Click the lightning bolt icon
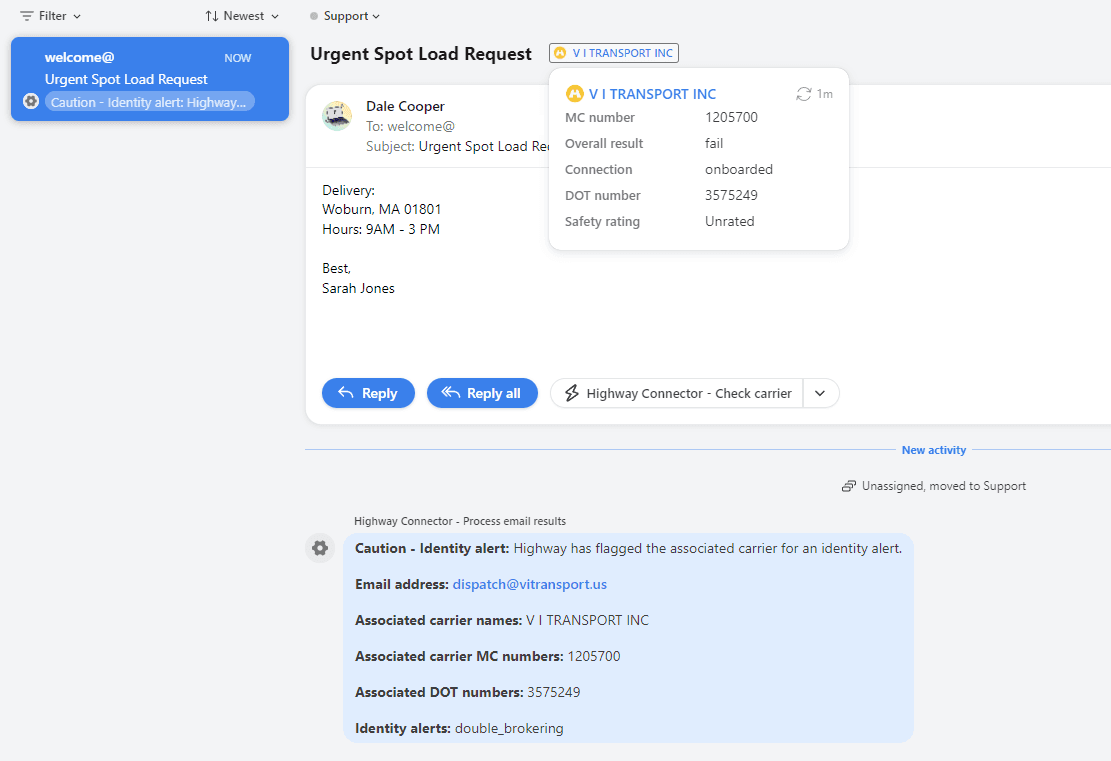Screen dimensions: 1111x761 [572, 393]
